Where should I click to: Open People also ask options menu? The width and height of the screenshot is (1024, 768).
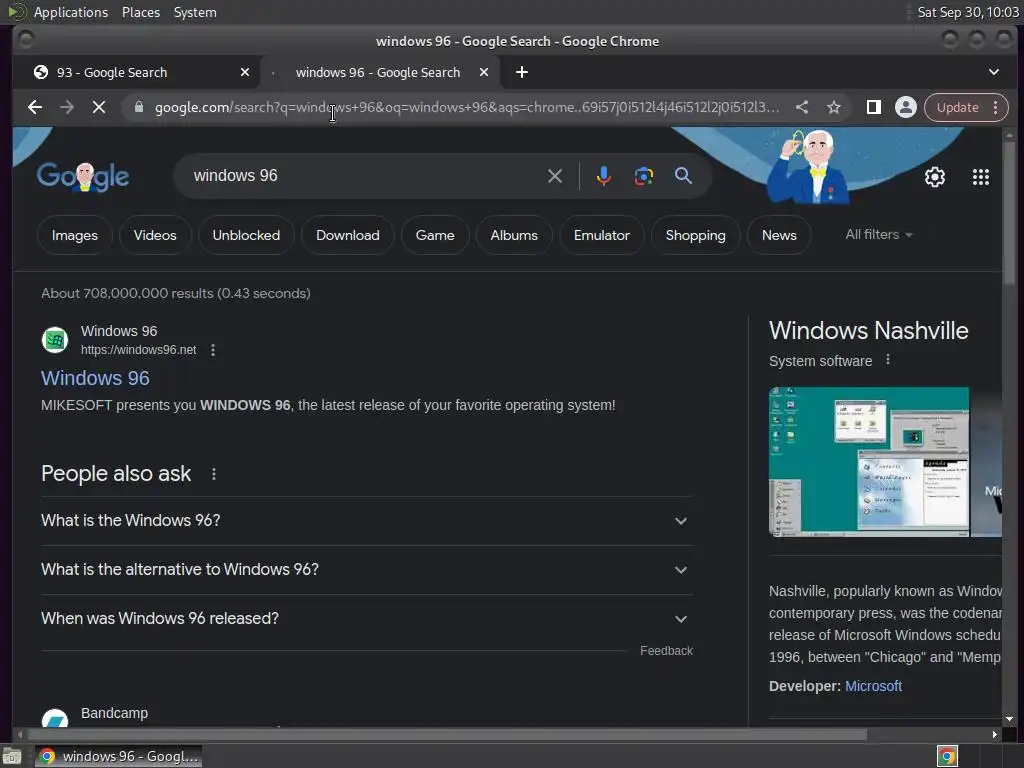(214, 474)
